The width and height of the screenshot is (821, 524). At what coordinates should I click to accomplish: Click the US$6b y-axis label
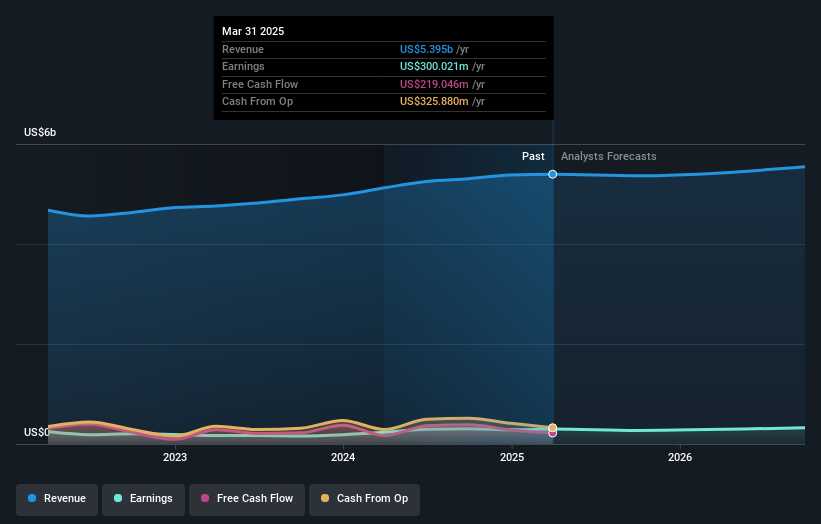tap(40, 132)
